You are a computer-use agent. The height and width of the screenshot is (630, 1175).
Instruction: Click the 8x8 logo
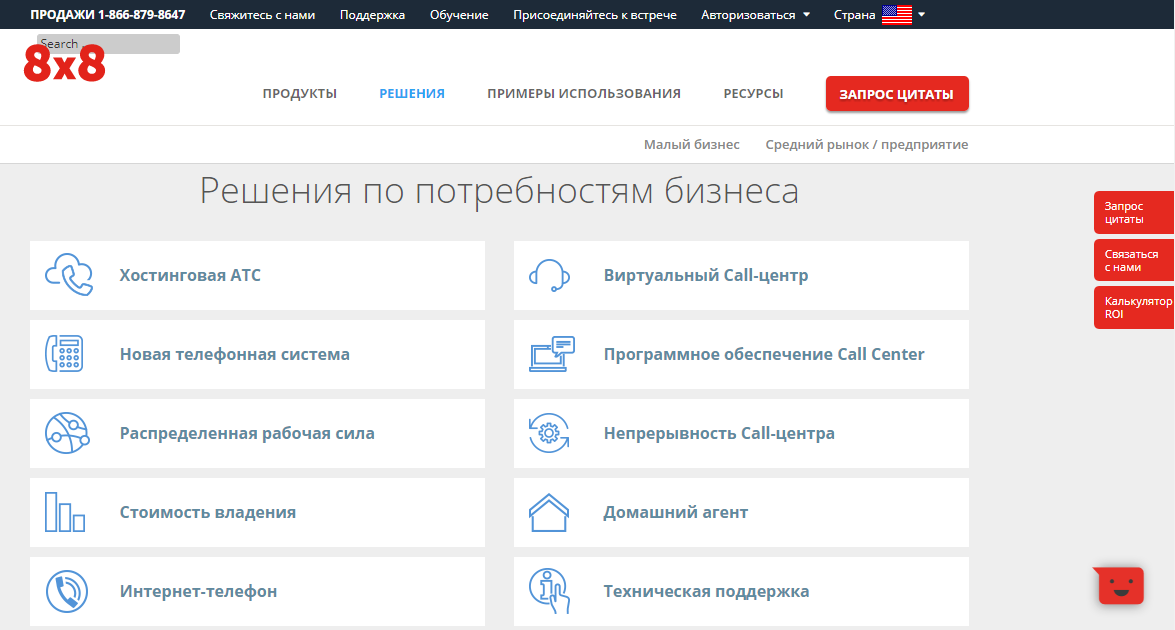(x=64, y=64)
